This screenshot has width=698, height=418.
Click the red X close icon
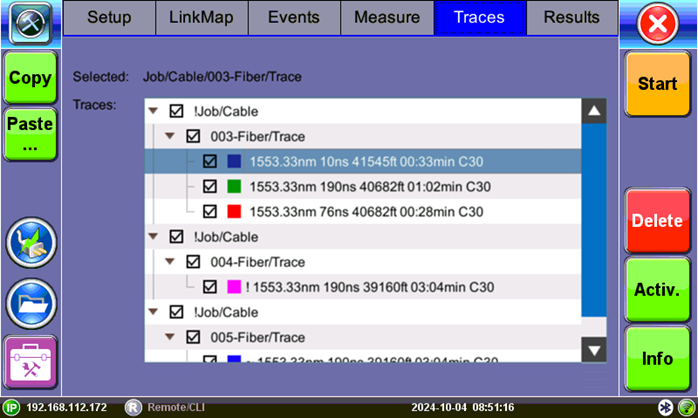click(x=658, y=25)
